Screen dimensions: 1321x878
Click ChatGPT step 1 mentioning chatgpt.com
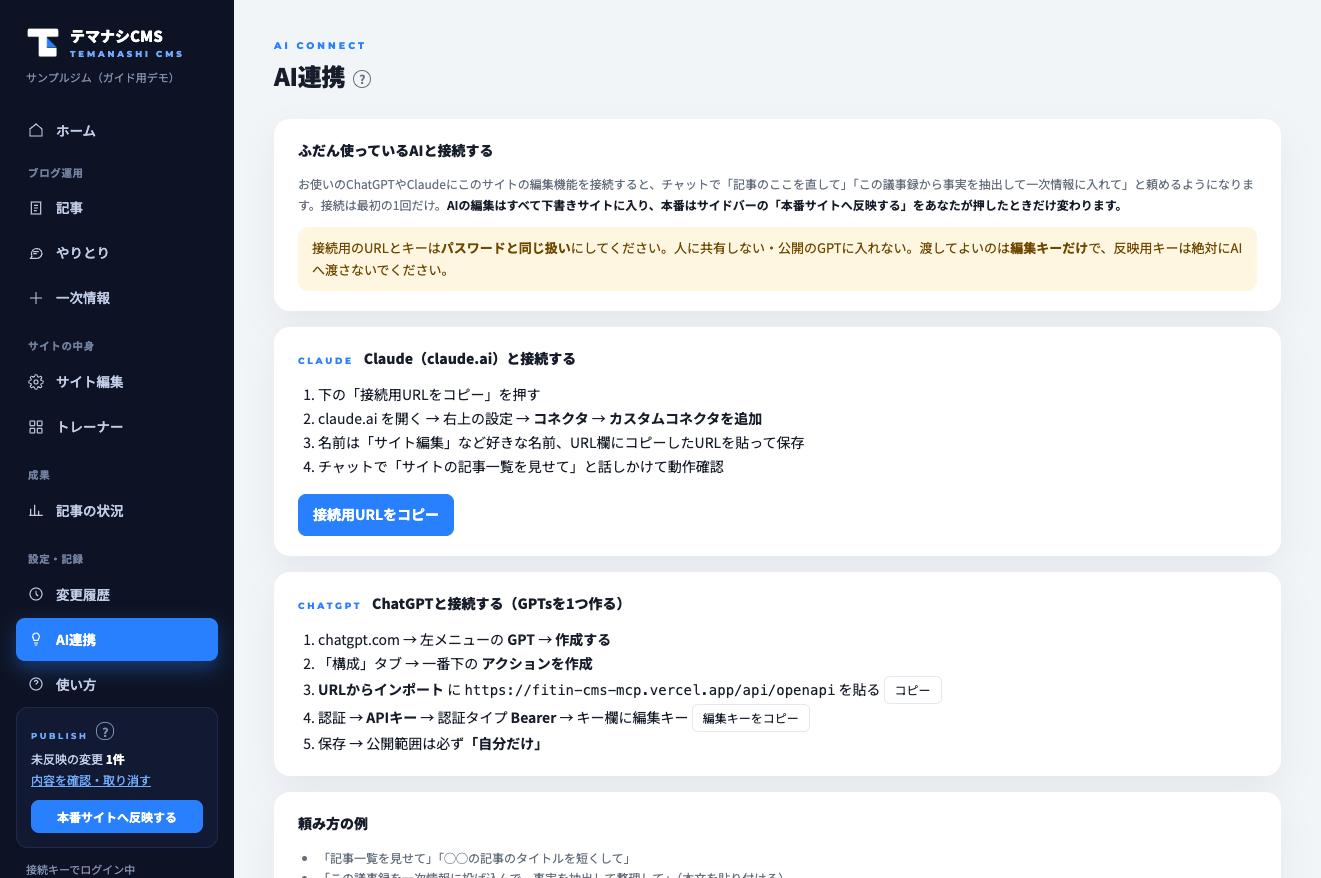pyautogui.click(x=464, y=640)
